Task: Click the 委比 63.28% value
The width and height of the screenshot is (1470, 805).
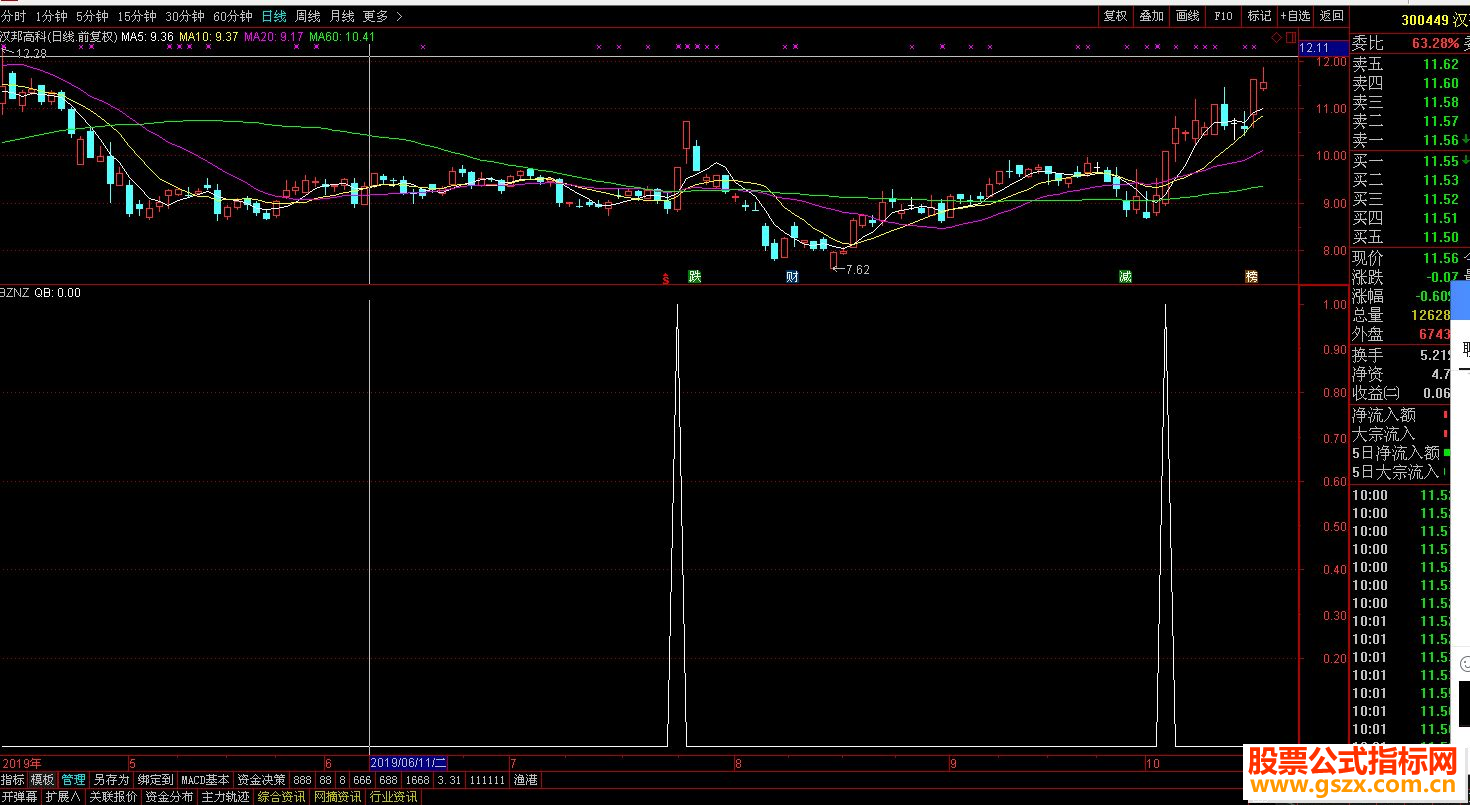Action: coord(1435,43)
